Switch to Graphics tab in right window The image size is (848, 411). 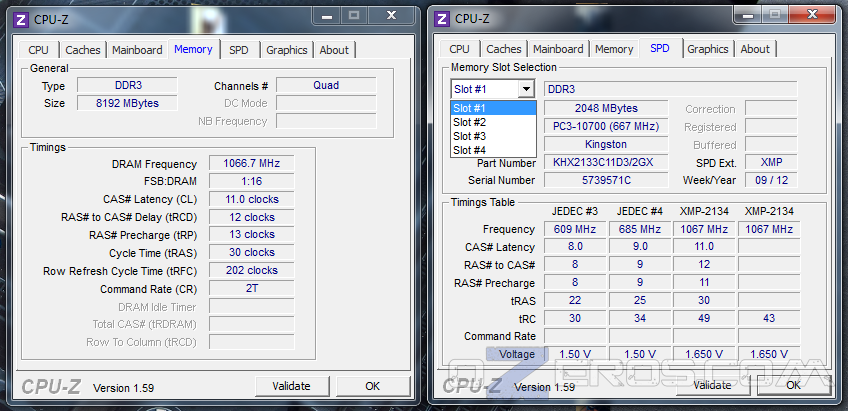[x=708, y=49]
